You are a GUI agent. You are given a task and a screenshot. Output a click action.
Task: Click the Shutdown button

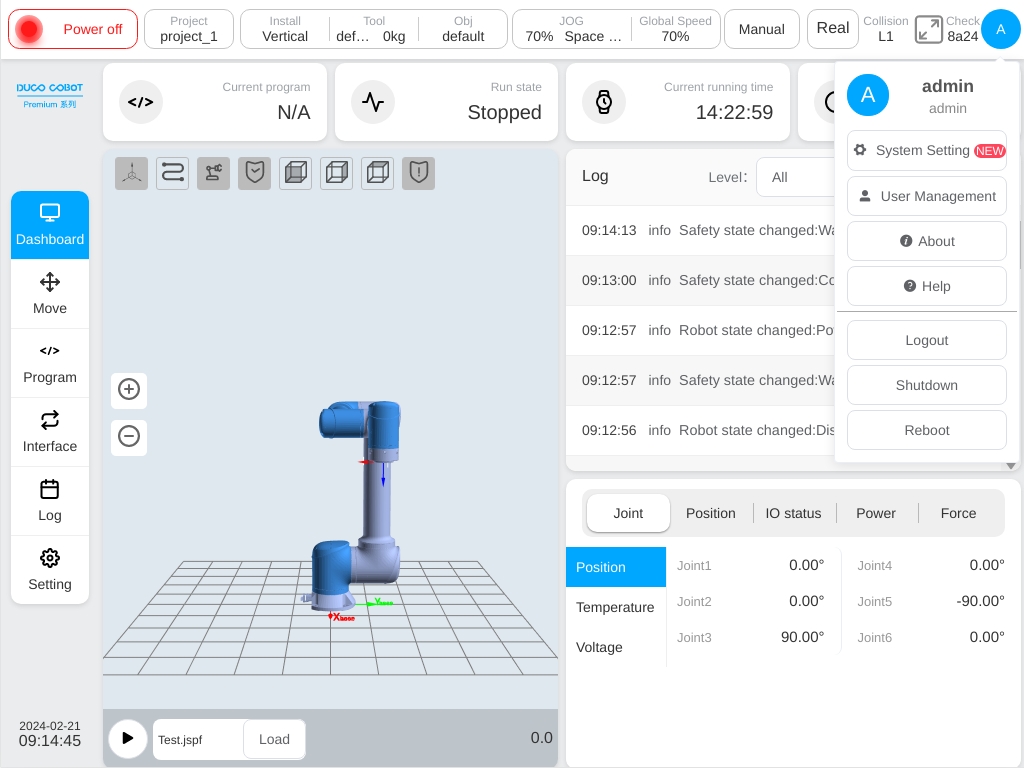click(x=927, y=385)
